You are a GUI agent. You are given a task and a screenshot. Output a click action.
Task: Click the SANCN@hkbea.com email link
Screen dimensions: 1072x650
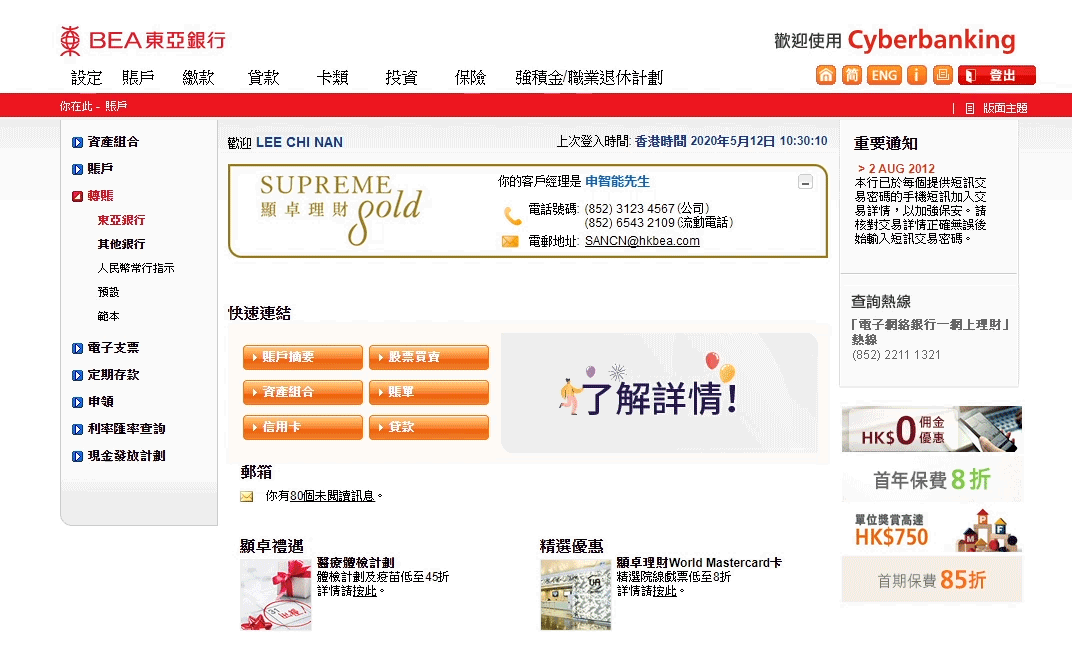click(x=642, y=241)
